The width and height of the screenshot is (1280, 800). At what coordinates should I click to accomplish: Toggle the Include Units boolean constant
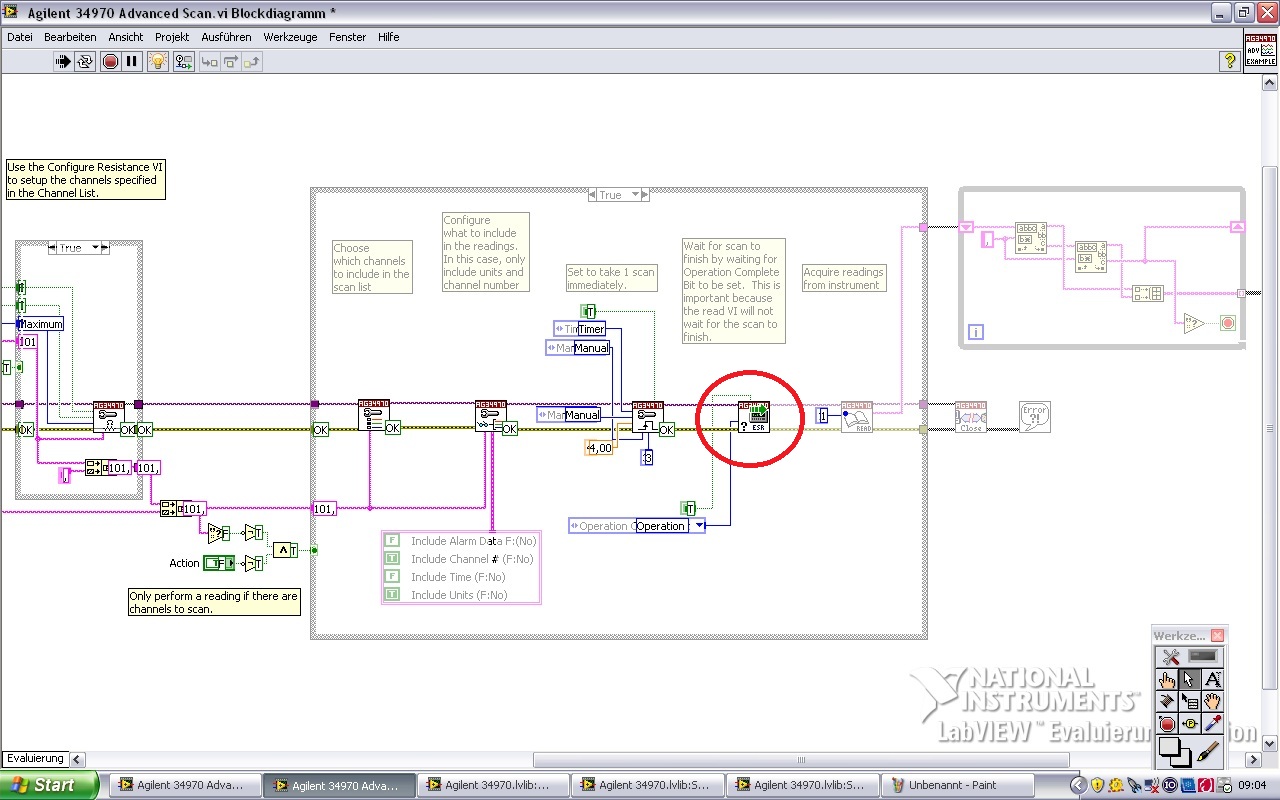point(392,595)
